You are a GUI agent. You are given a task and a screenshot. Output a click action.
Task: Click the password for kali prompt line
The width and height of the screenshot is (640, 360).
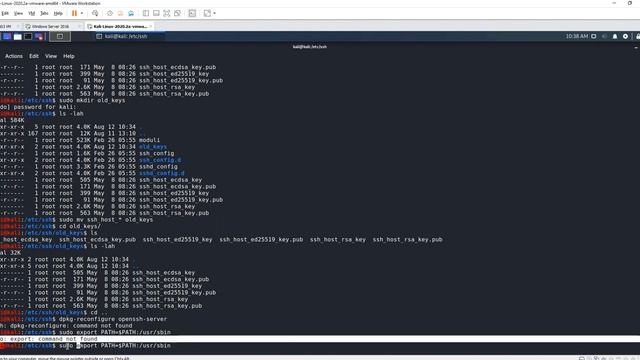[x=38, y=107]
